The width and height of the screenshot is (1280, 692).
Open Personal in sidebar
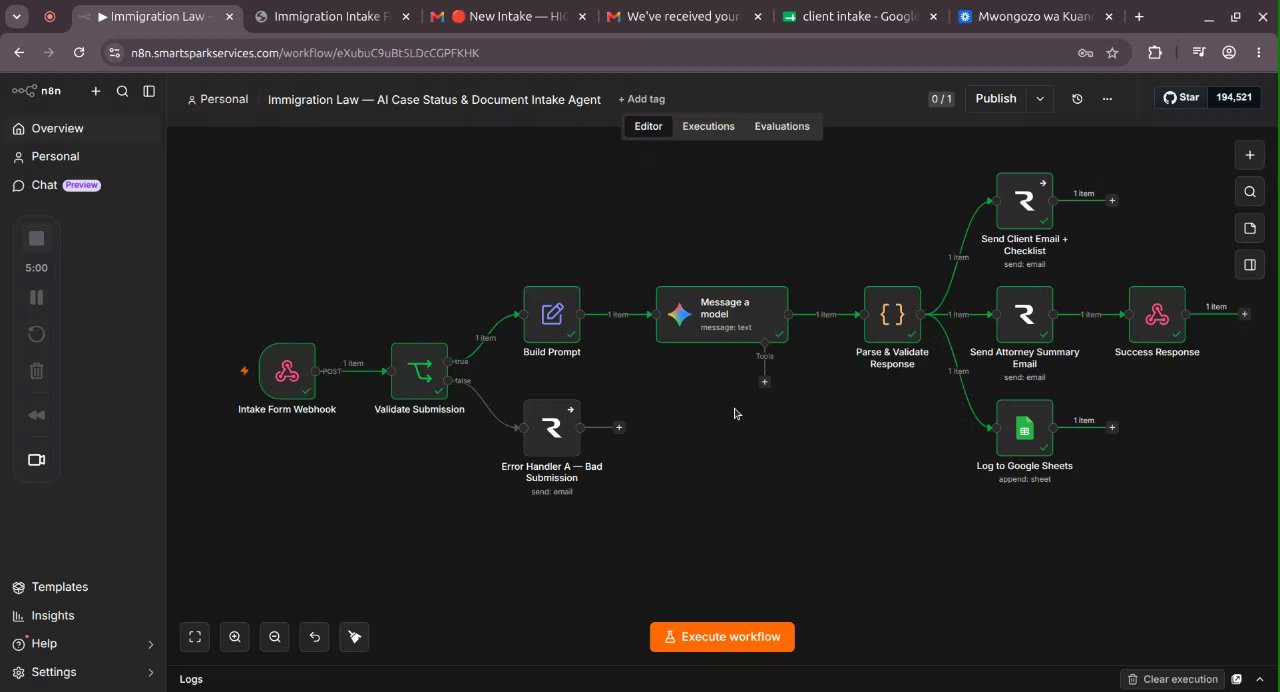(x=83, y=157)
